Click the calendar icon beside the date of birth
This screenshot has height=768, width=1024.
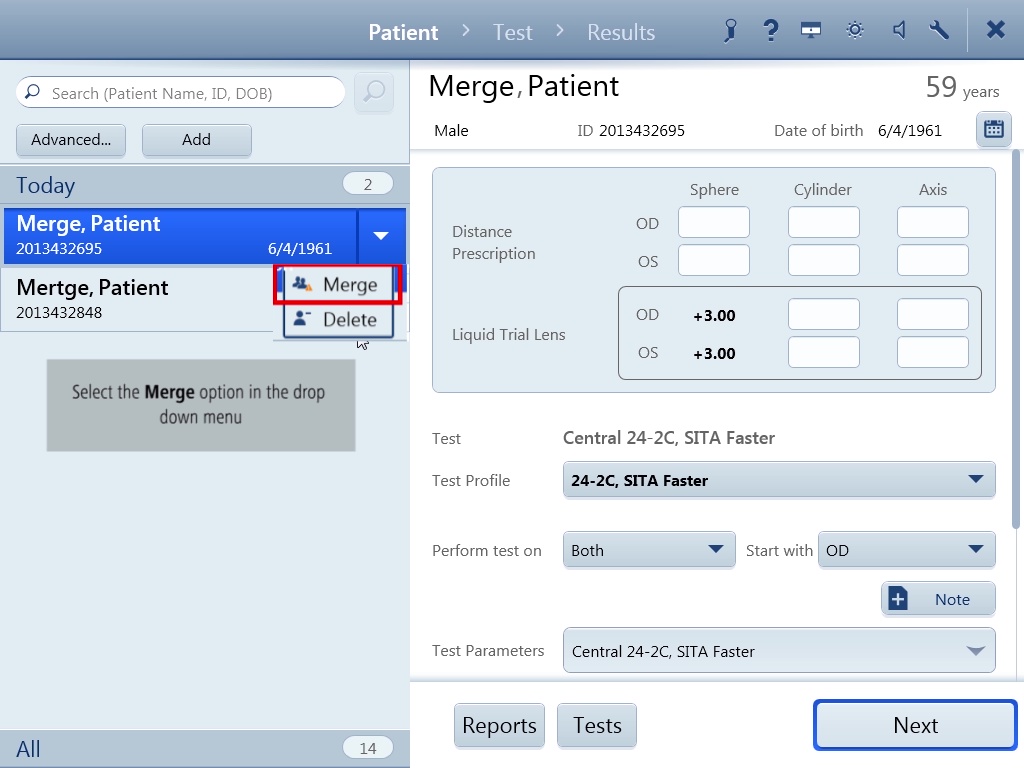pos(993,129)
